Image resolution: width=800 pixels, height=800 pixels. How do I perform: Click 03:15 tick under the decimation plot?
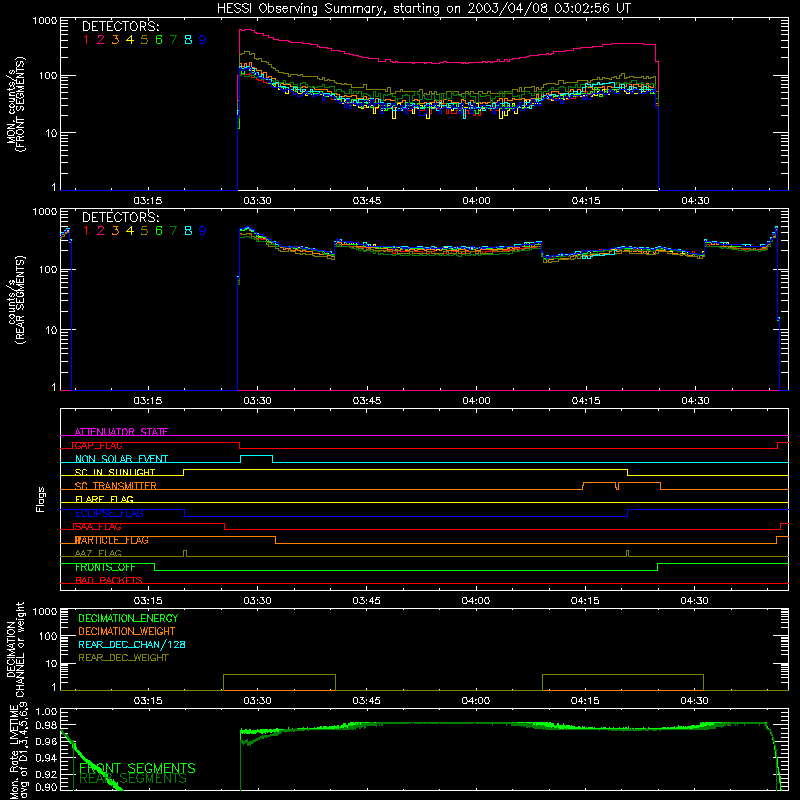[x=148, y=701]
